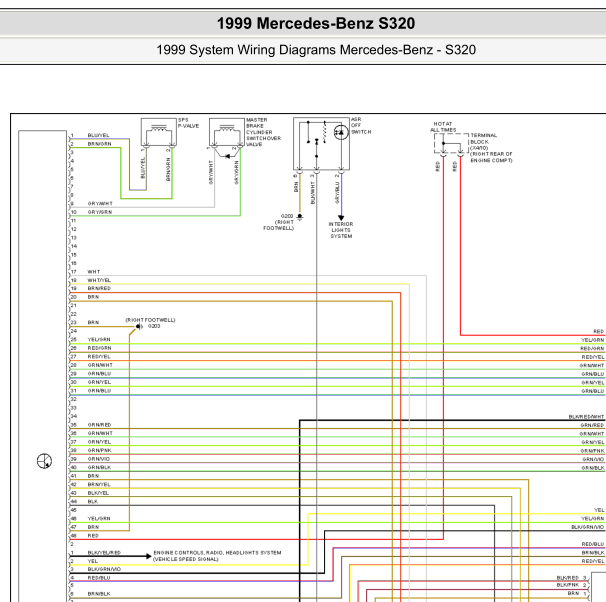Click the SPS P-Valve solenoid symbol
The image size is (606, 602).
coord(159,133)
